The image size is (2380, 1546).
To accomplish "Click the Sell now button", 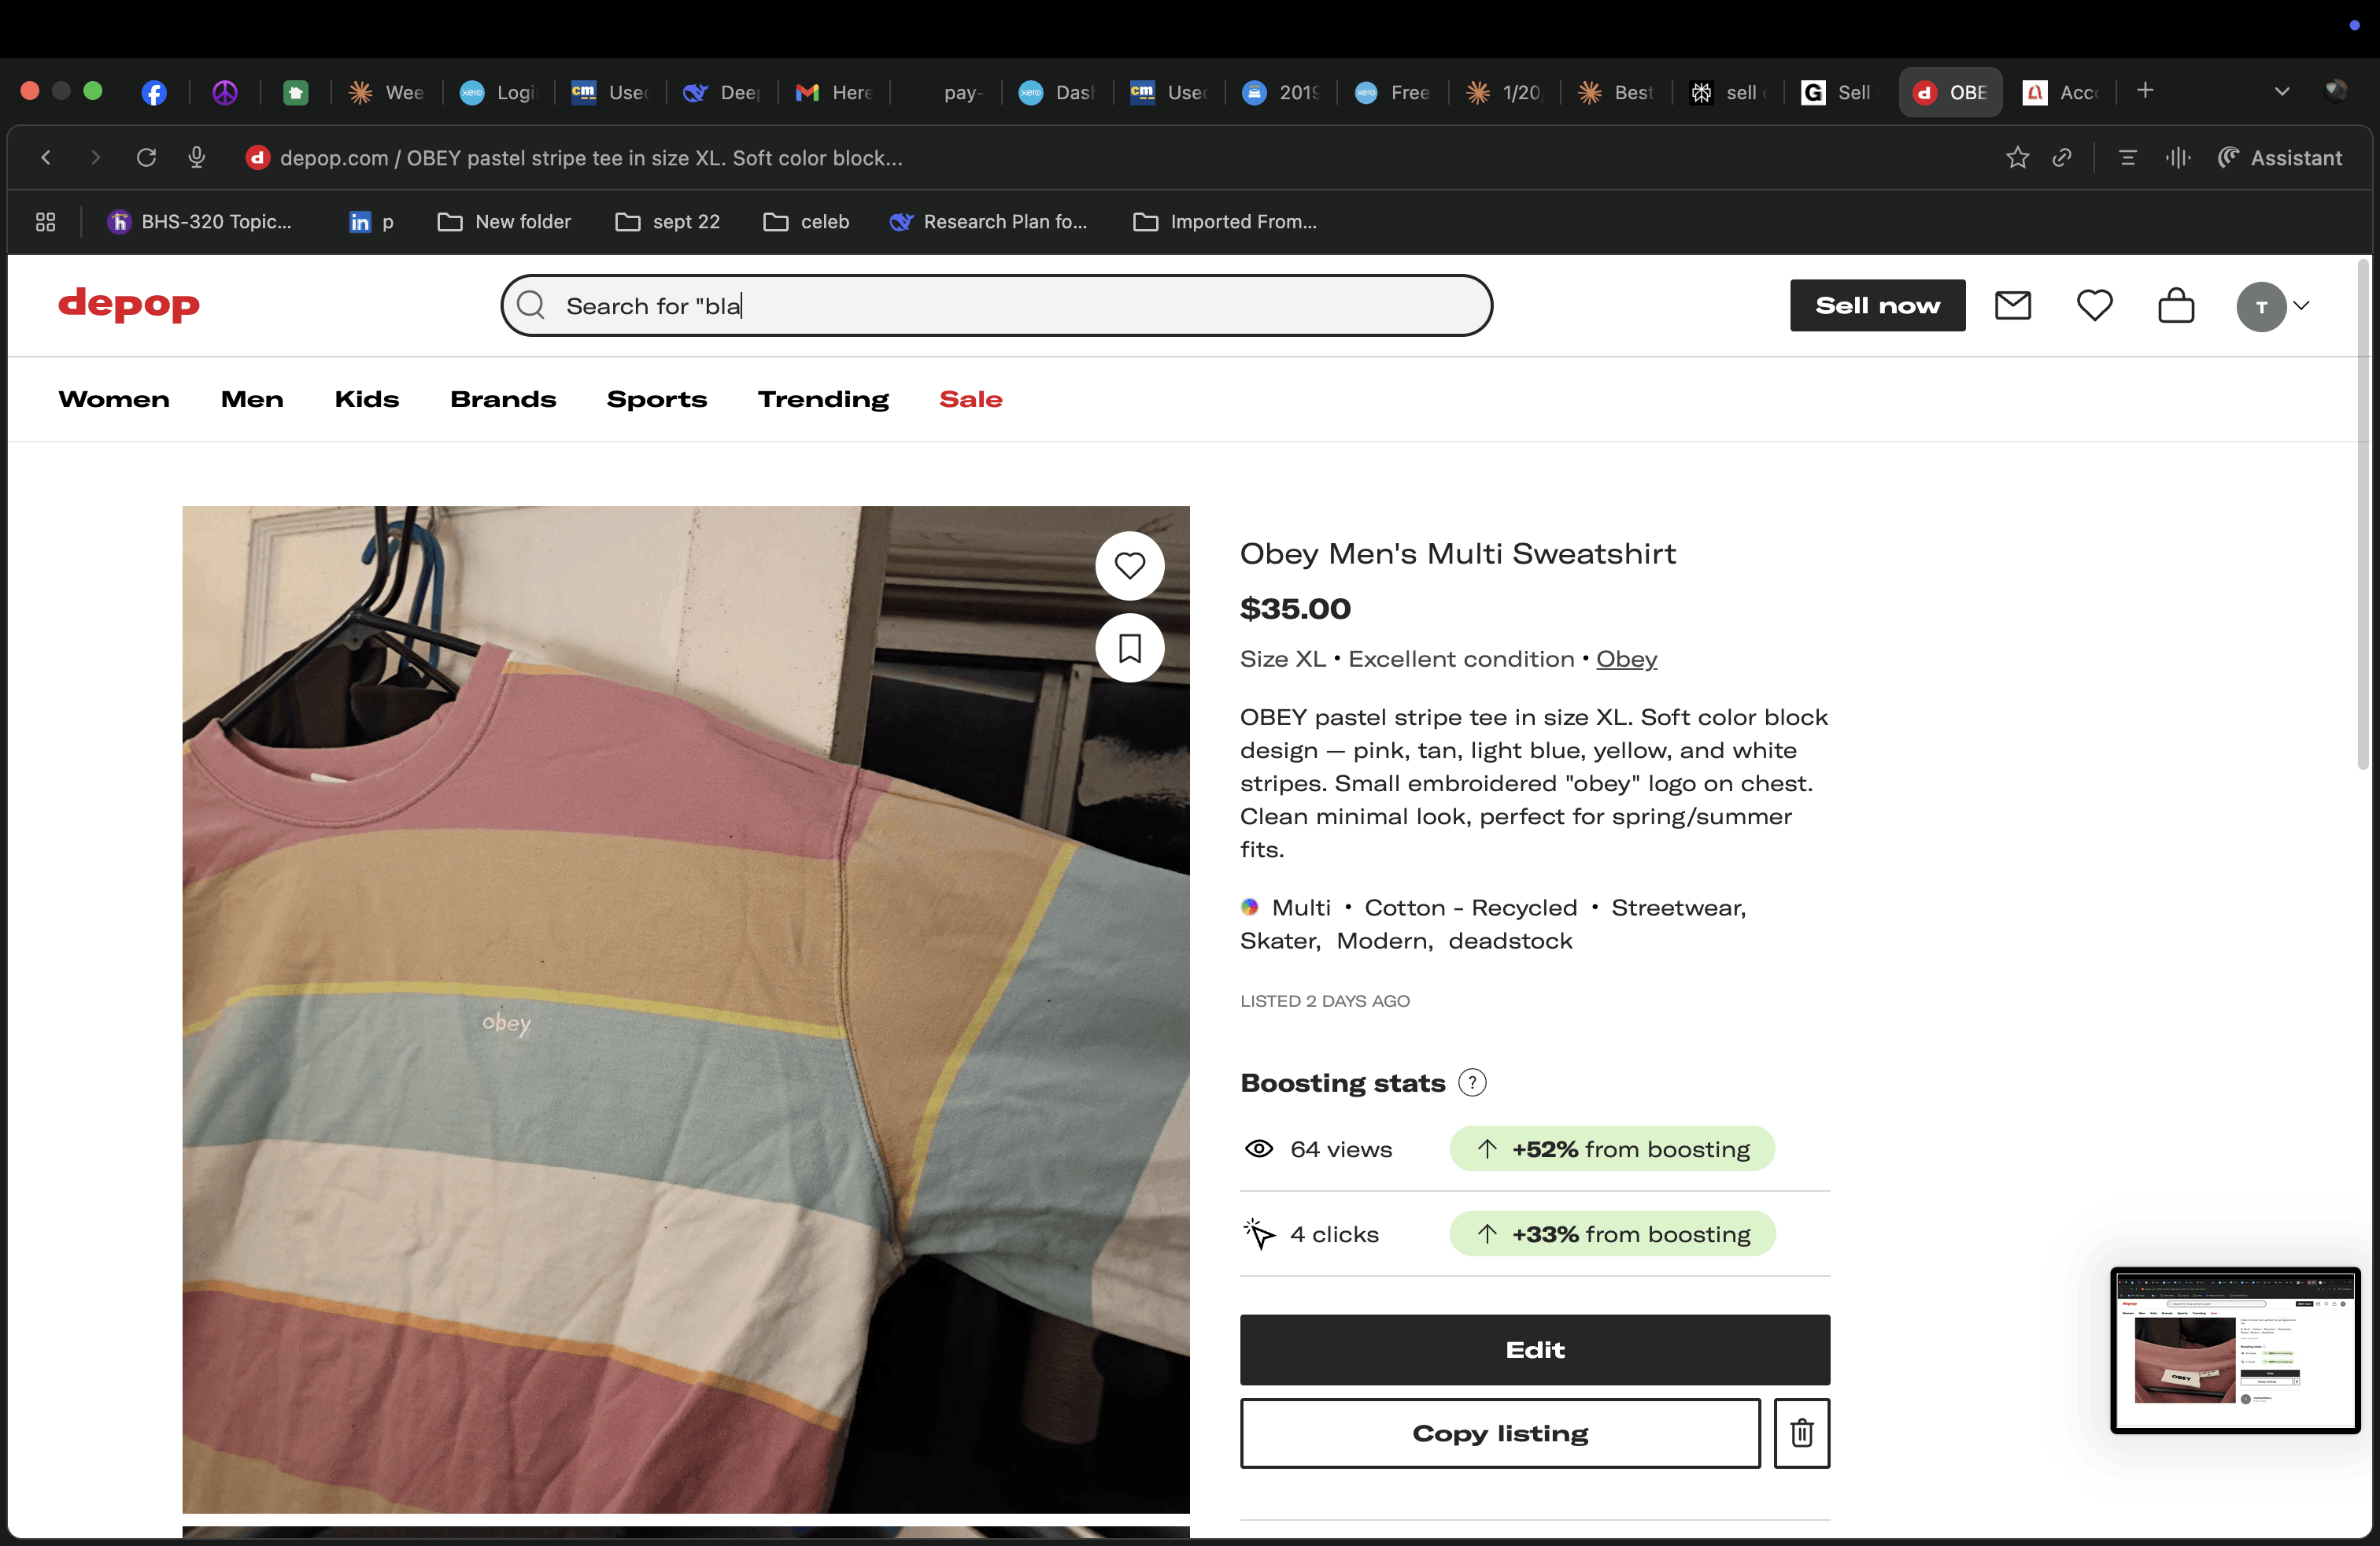I will click(1877, 305).
